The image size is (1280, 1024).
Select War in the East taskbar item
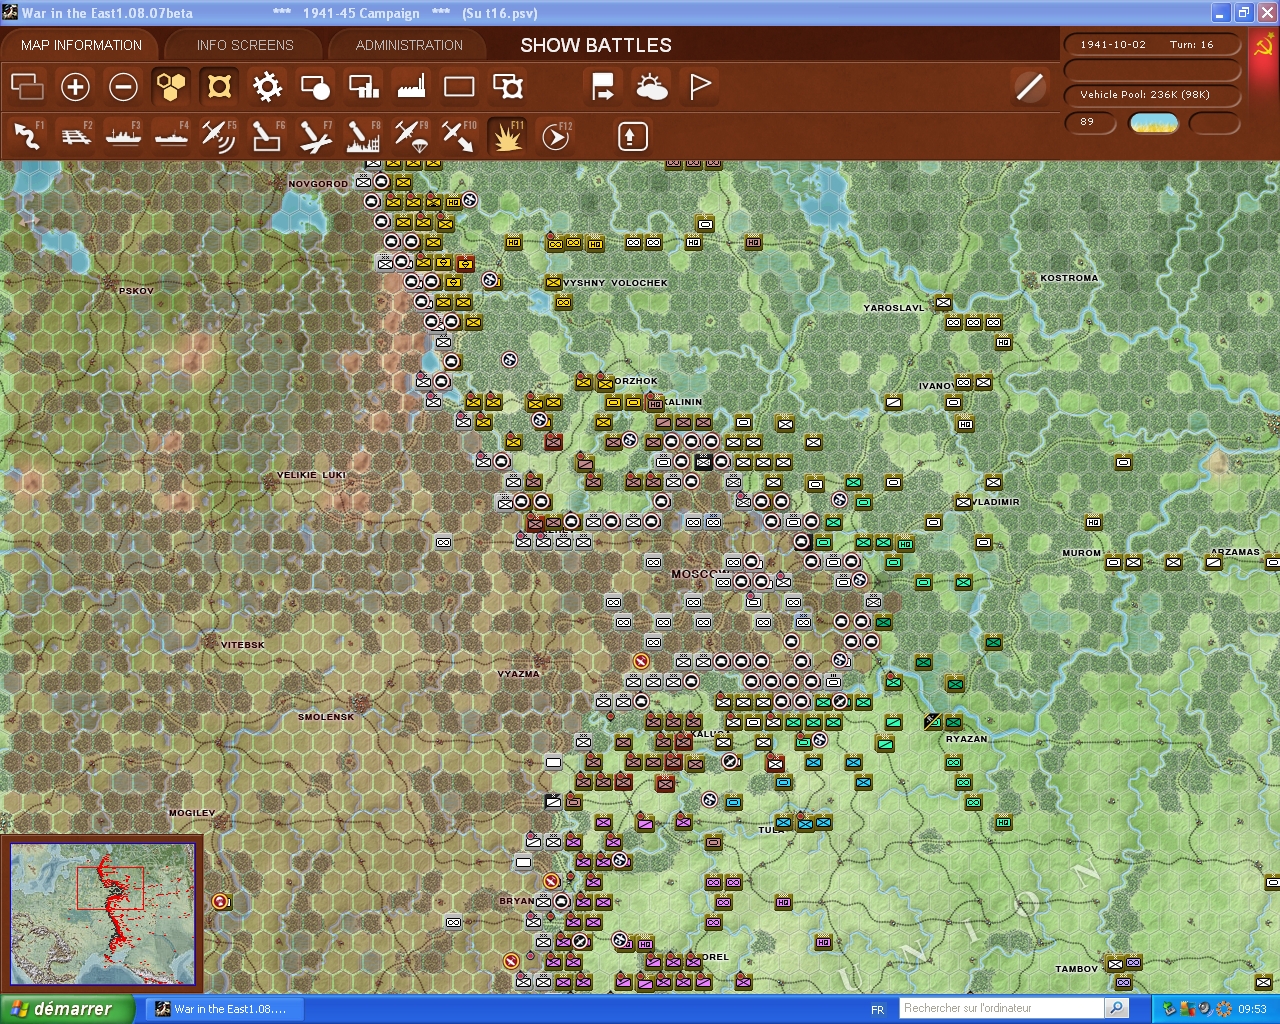coord(224,1009)
